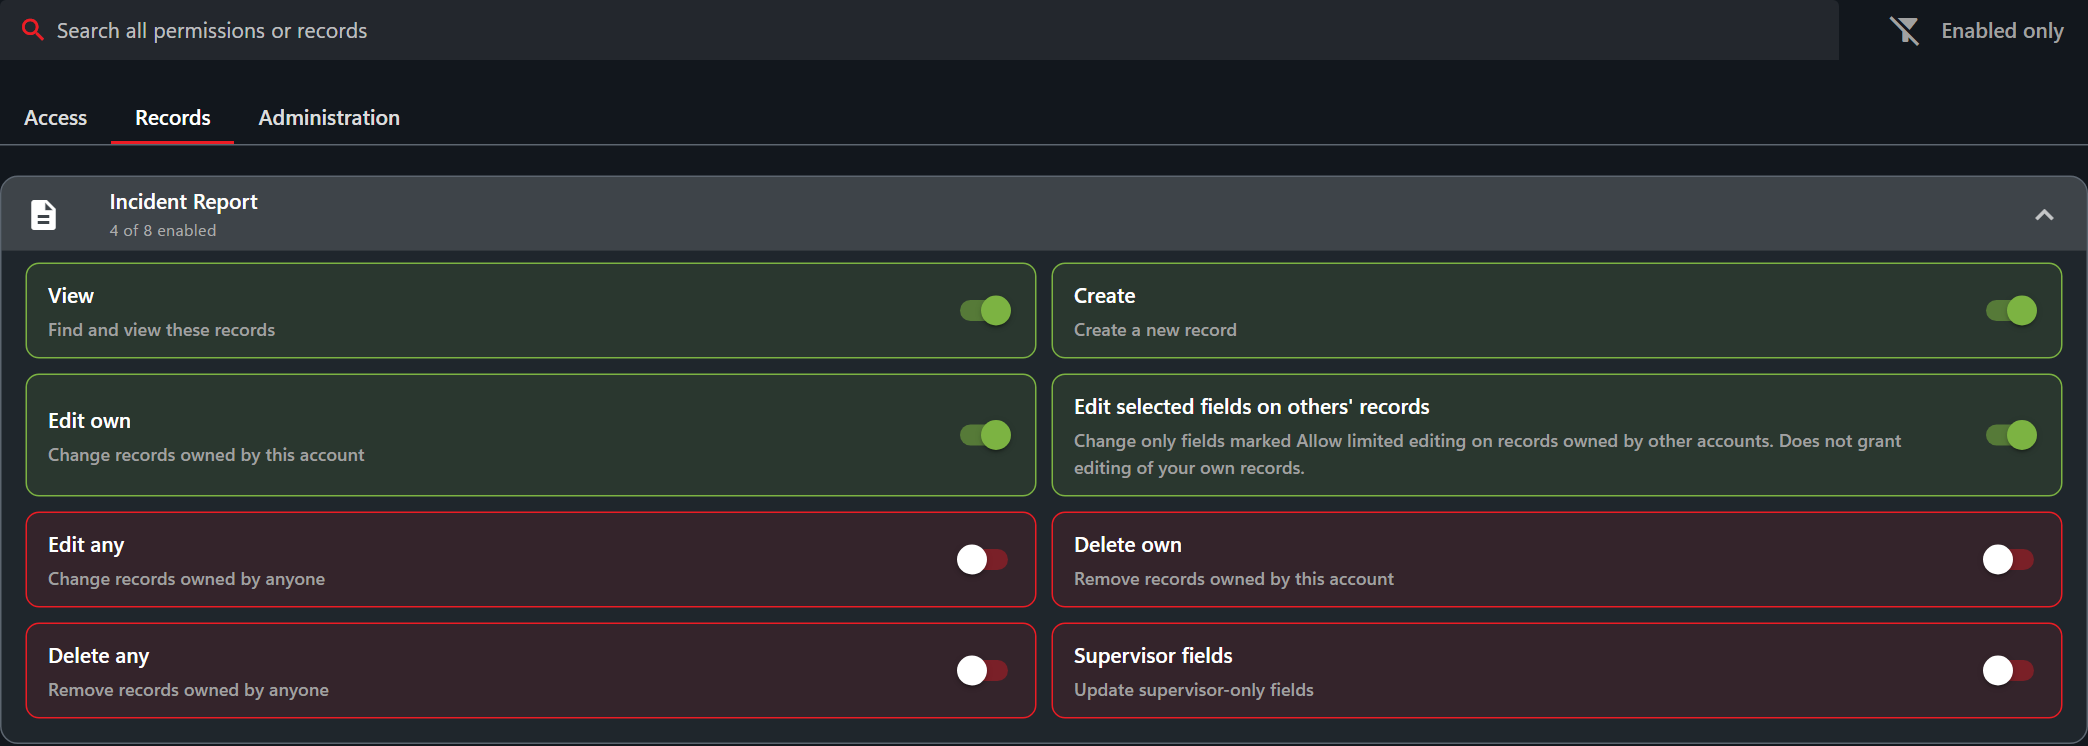Turn on the Delete own toggle

coord(2008,560)
